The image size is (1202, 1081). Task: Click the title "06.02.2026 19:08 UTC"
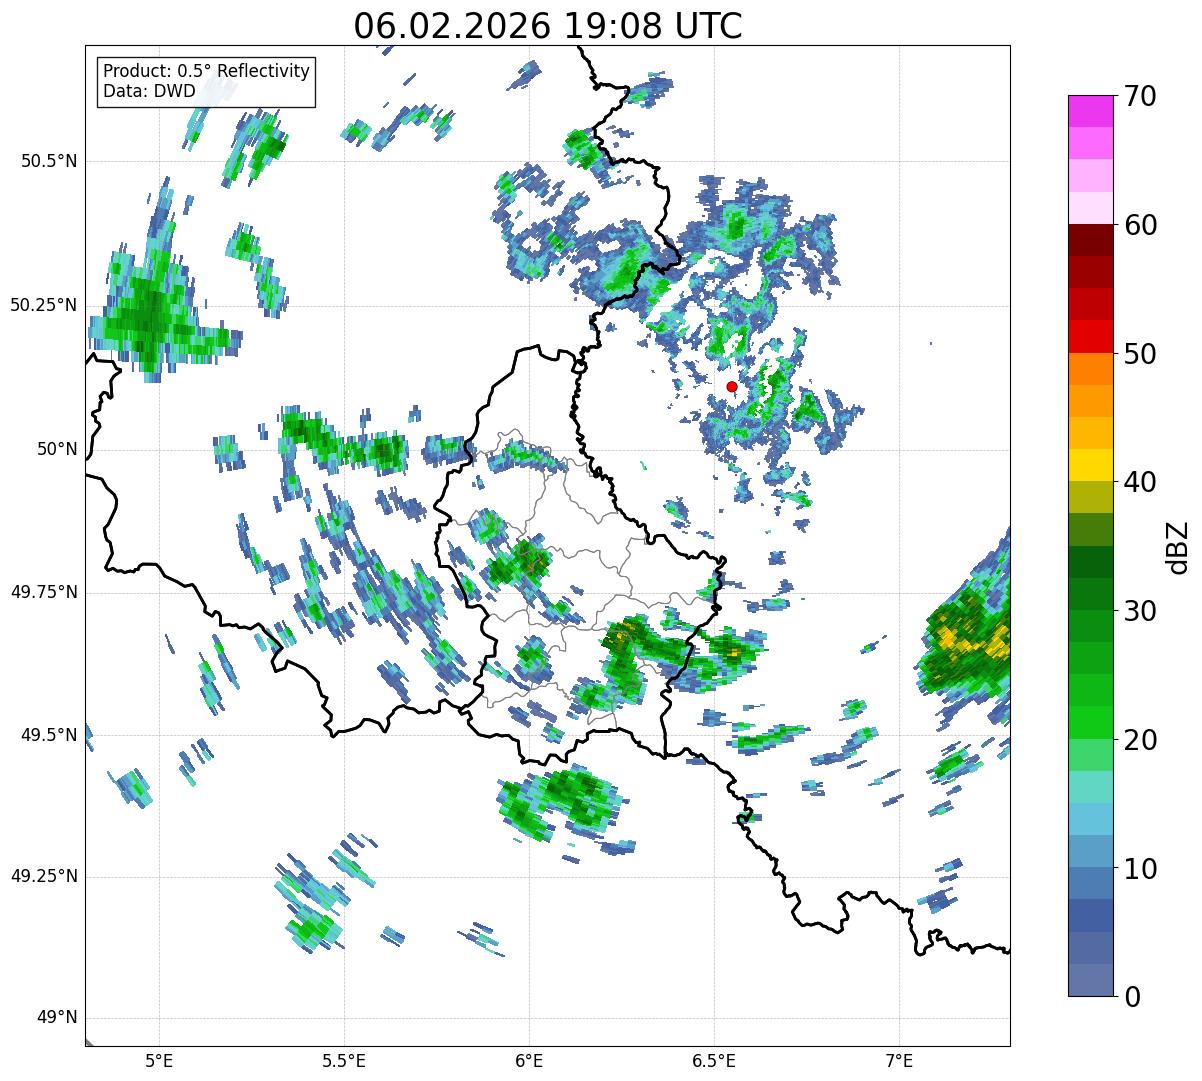[x=548, y=26]
